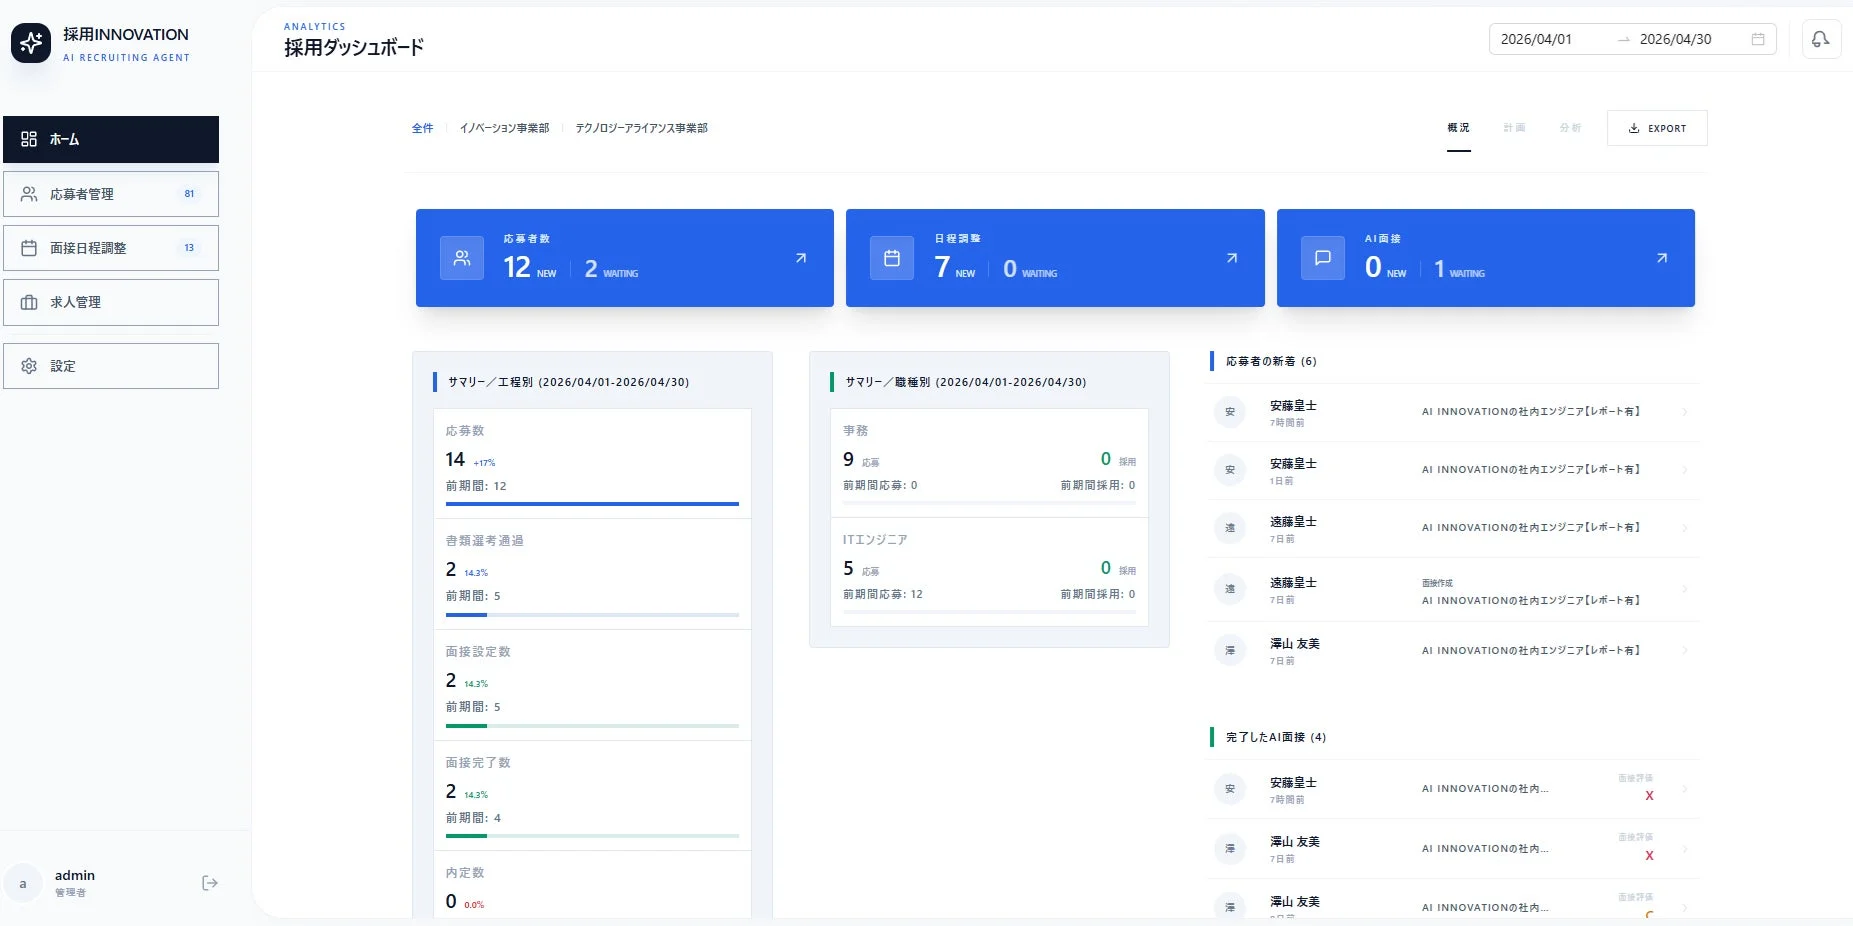Open 応募者管理 in the sidebar
Viewport: 1853px width, 926px height.
(110, 194)
